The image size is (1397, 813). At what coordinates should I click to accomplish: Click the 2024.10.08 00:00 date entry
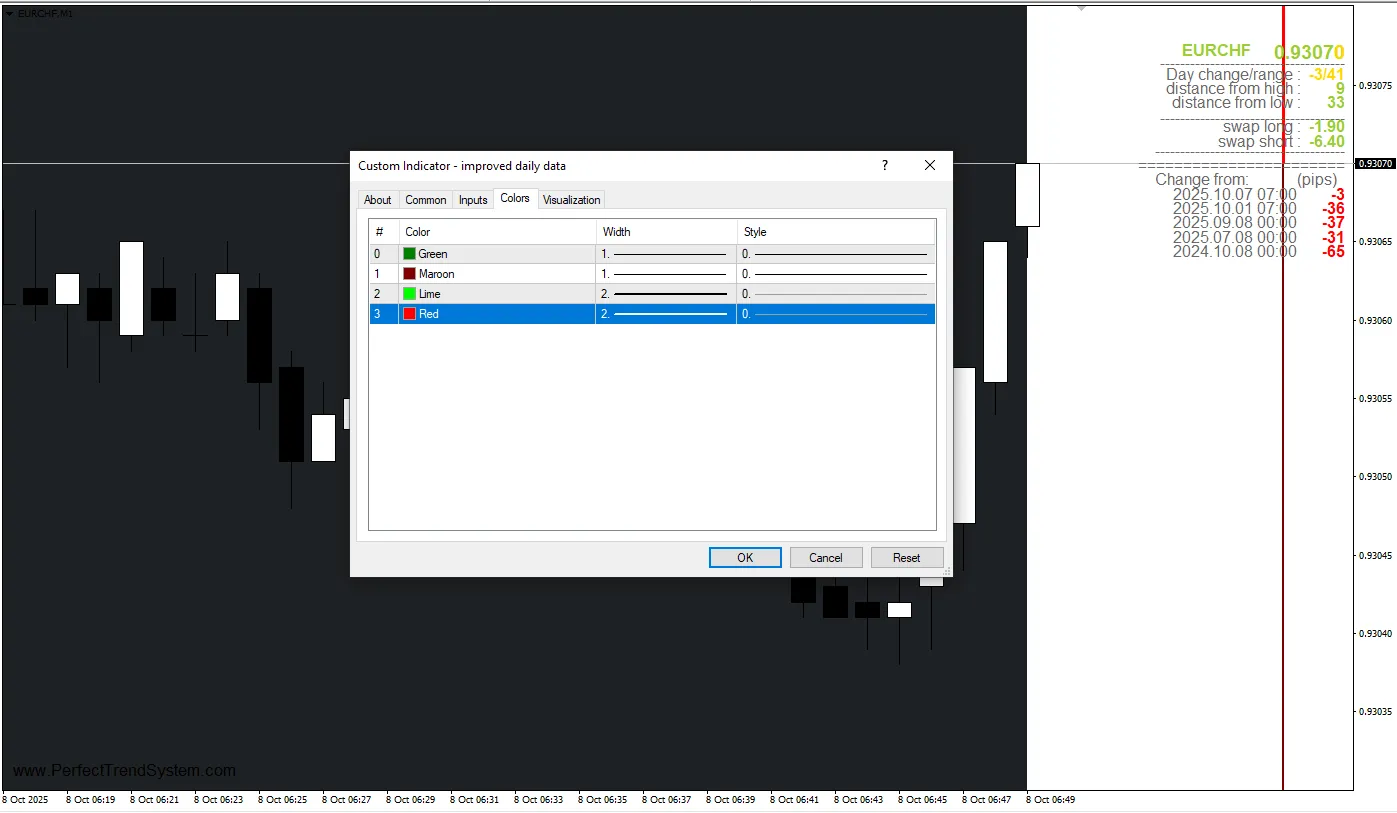click(x=1235, y=252)
